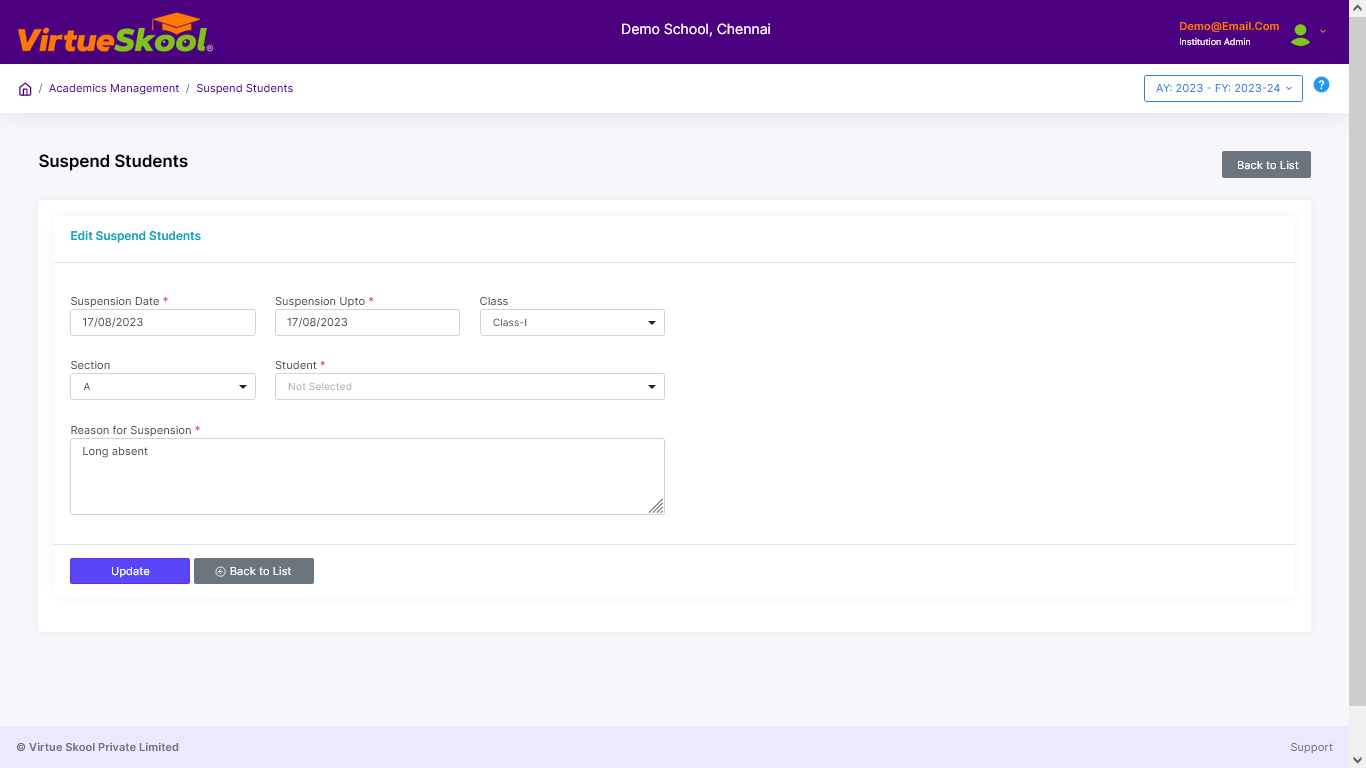
Task: Click Demo School, Chennai title
Action: [x=696, y=29]
